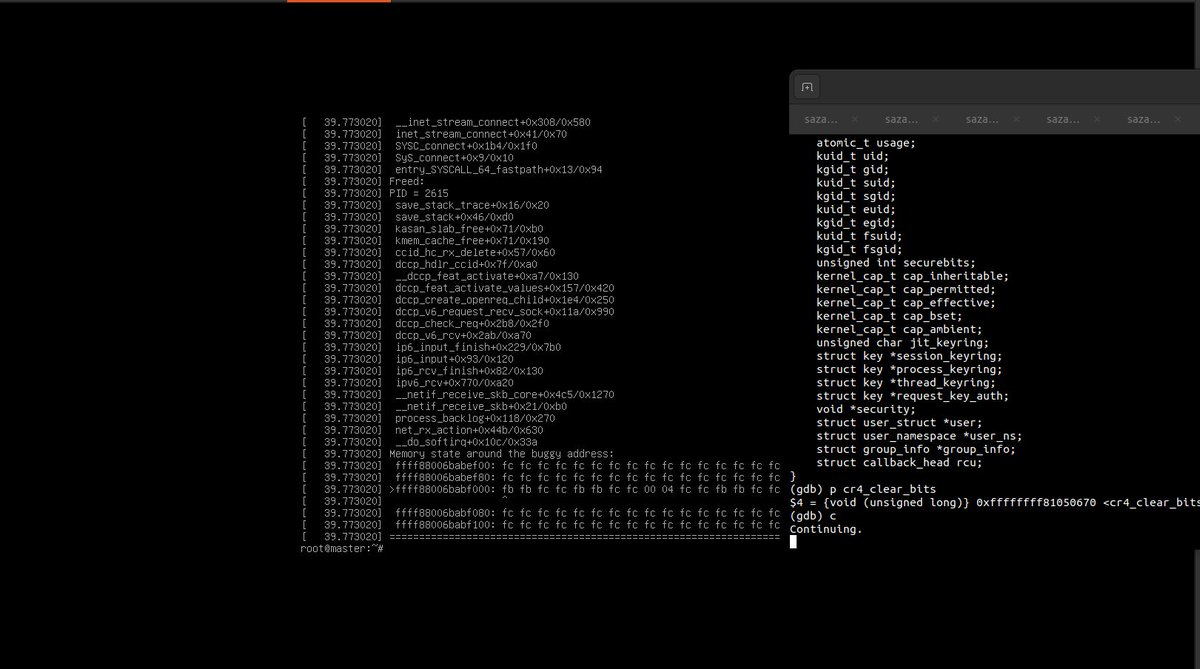This screenshot has height=669, width=1200.
Task: Click 'struct callback_head rcu;' line
Action: tap(899, 463)
